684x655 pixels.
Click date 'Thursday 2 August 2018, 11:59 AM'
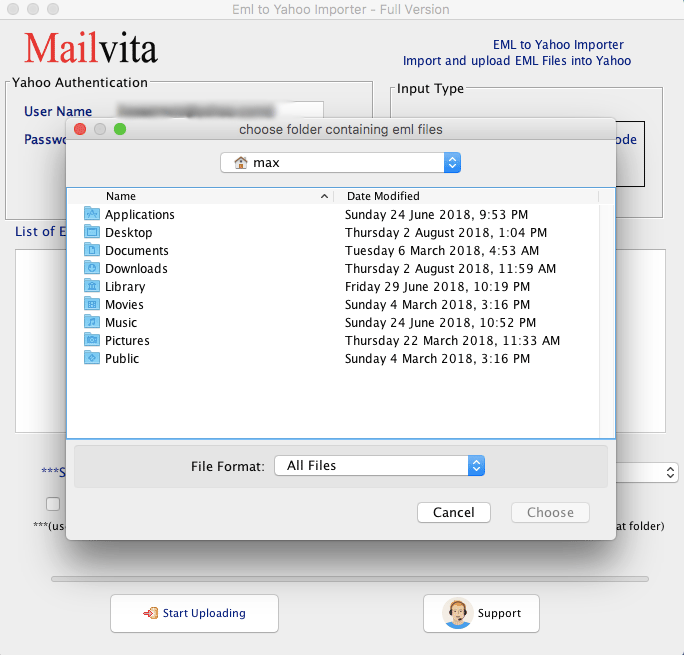click(x=450, y=269)
